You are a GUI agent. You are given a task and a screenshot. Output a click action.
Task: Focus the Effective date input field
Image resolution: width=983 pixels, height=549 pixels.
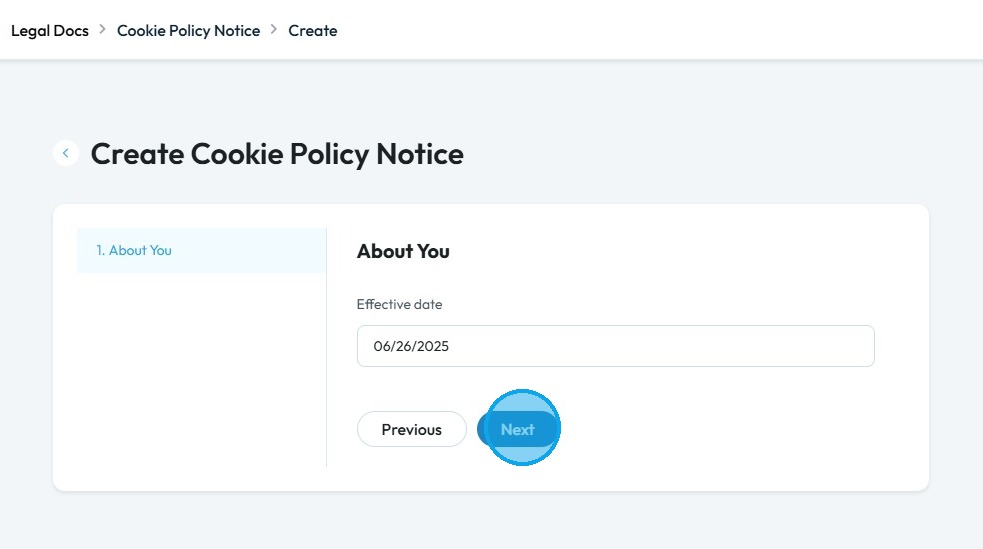coord(615,346)
